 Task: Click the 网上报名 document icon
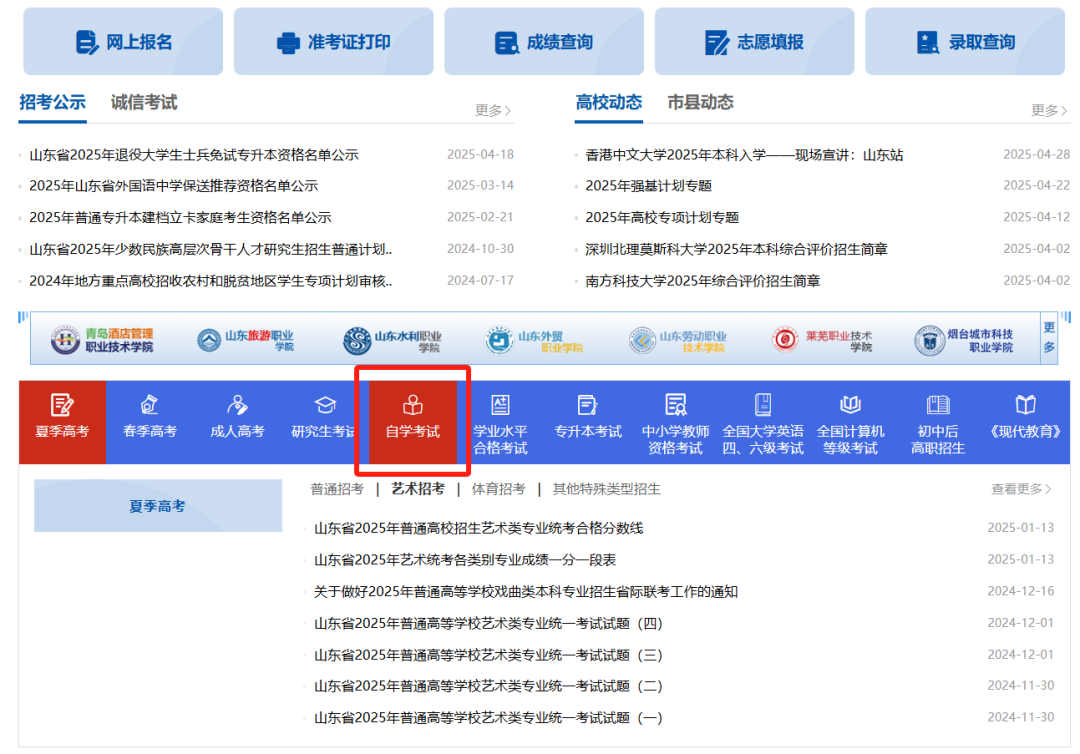click(x=87, y=43)
